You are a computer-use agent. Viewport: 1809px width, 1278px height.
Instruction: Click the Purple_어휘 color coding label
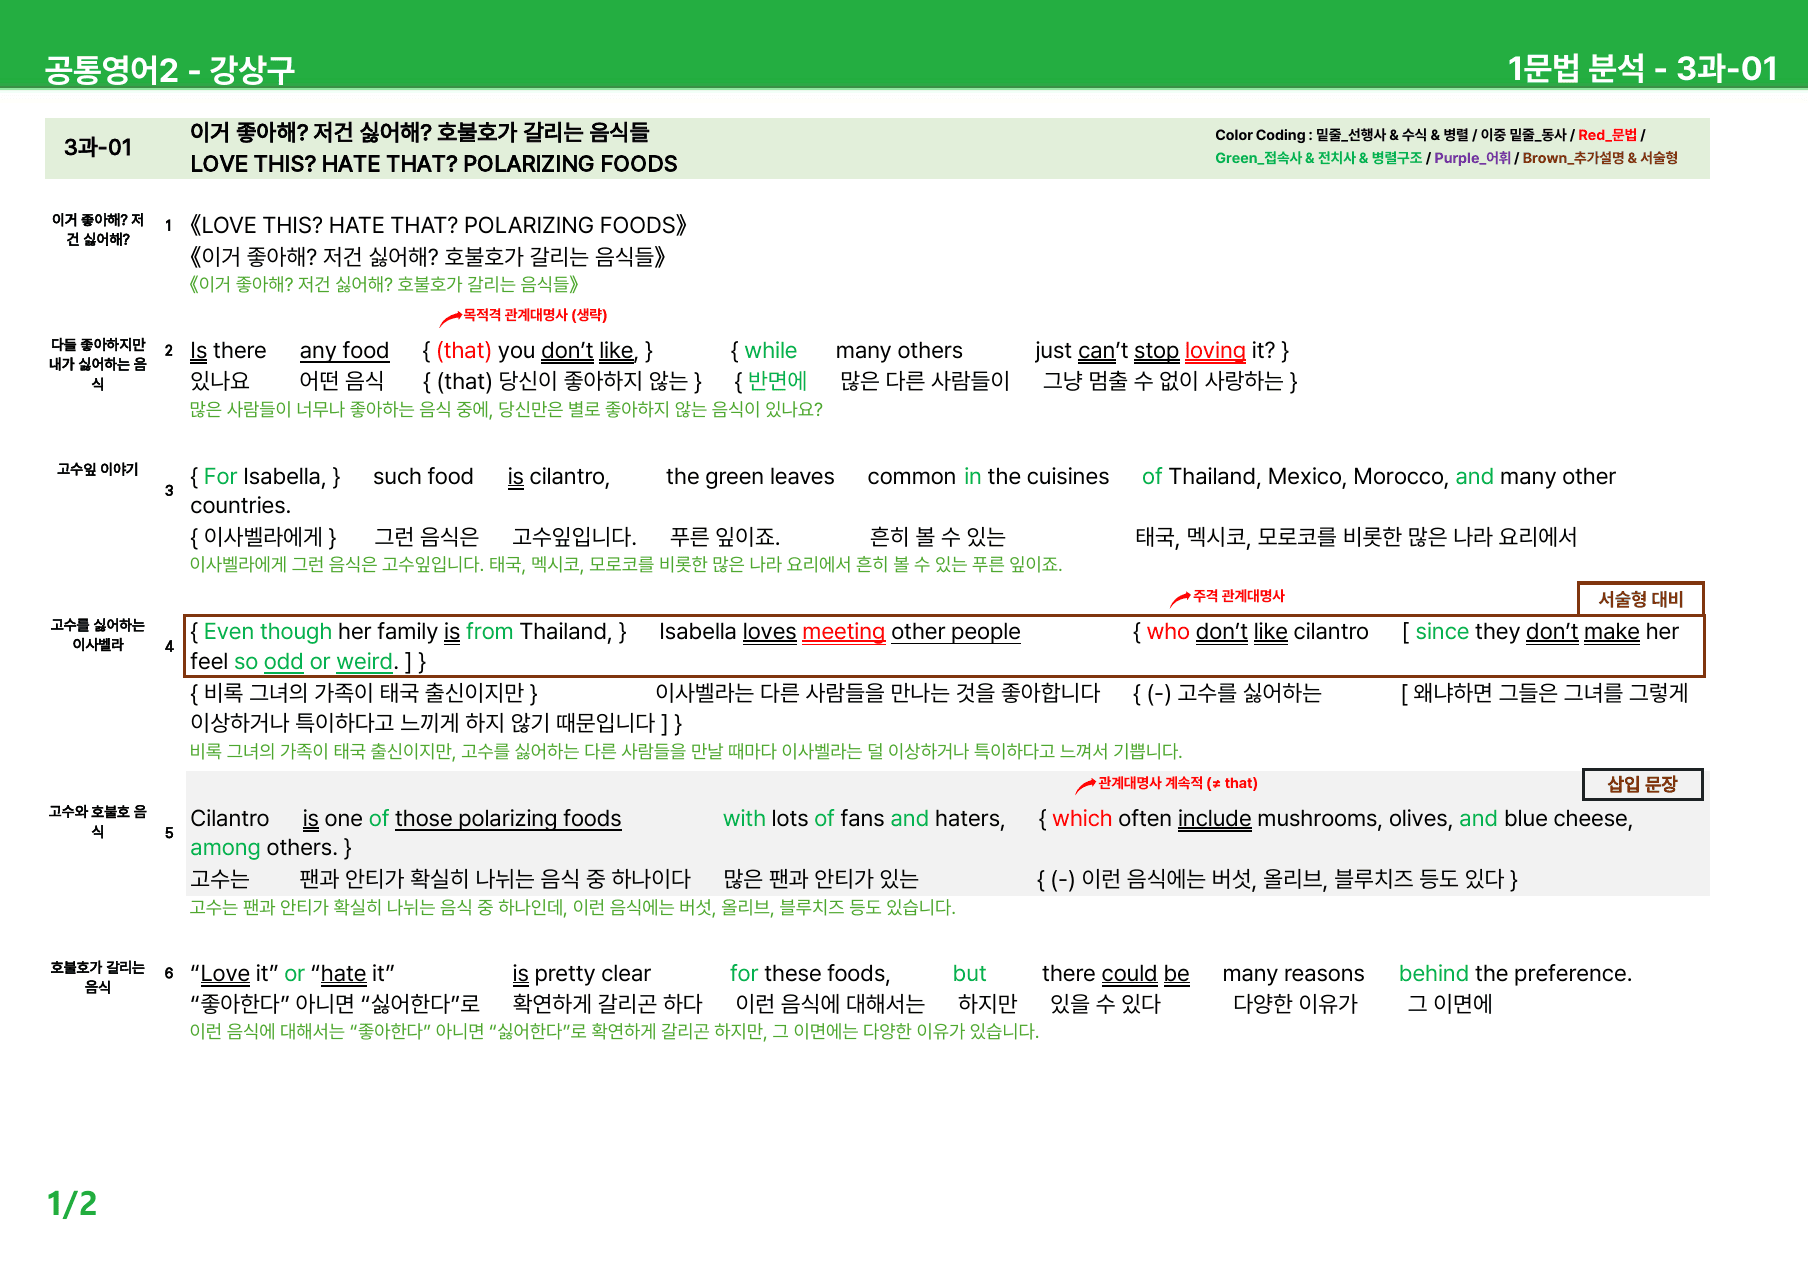point(1472,158)
